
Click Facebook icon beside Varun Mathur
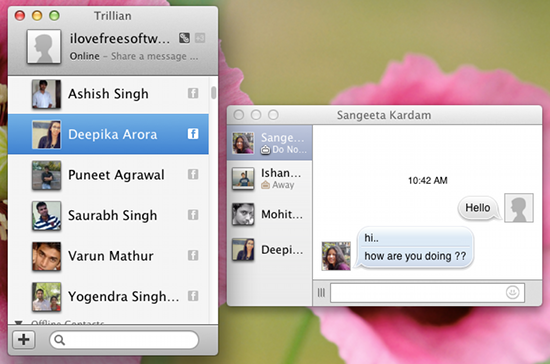click(x=193, y=255)
